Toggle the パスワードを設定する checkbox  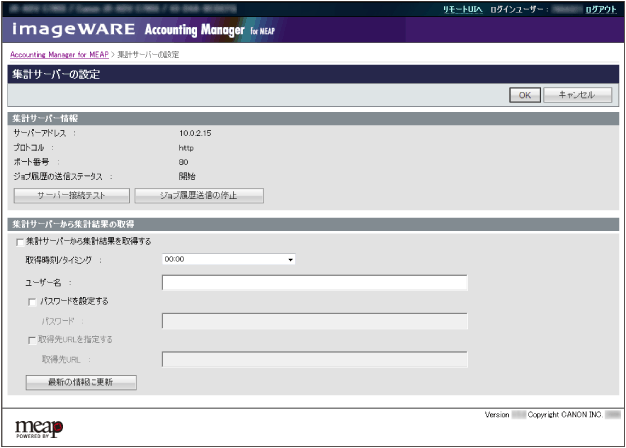(x=33, y=301)
